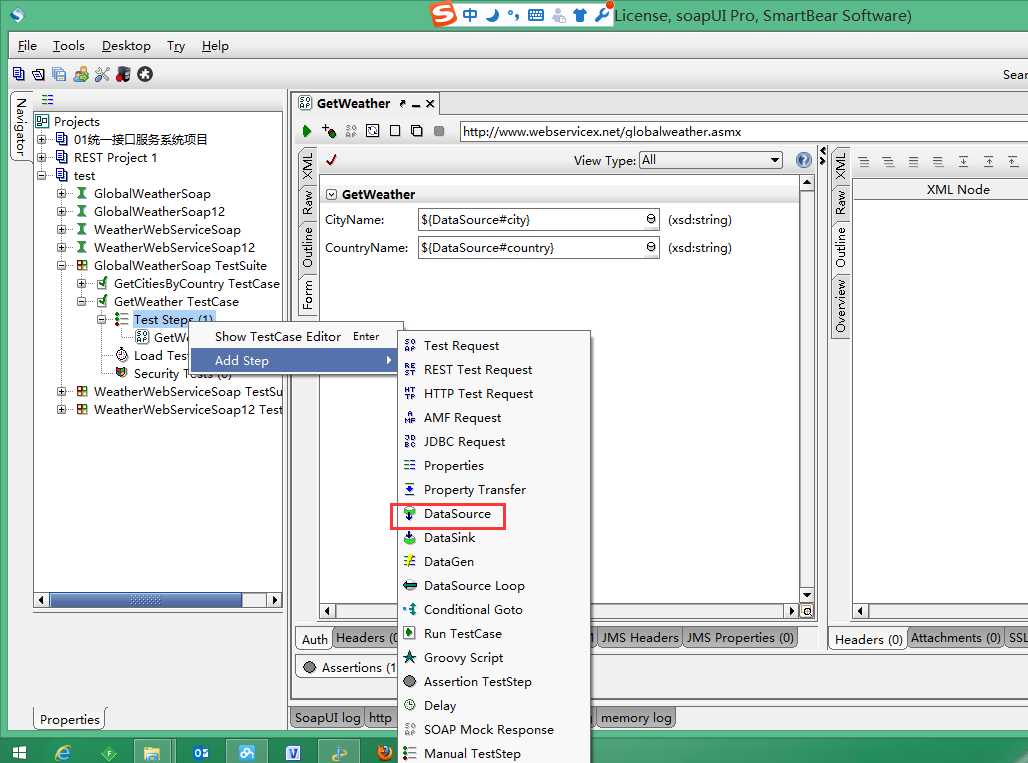Expand the REST Project 1 node
The width and height of the screenshot is (1028, 763).
click(42, 157)
